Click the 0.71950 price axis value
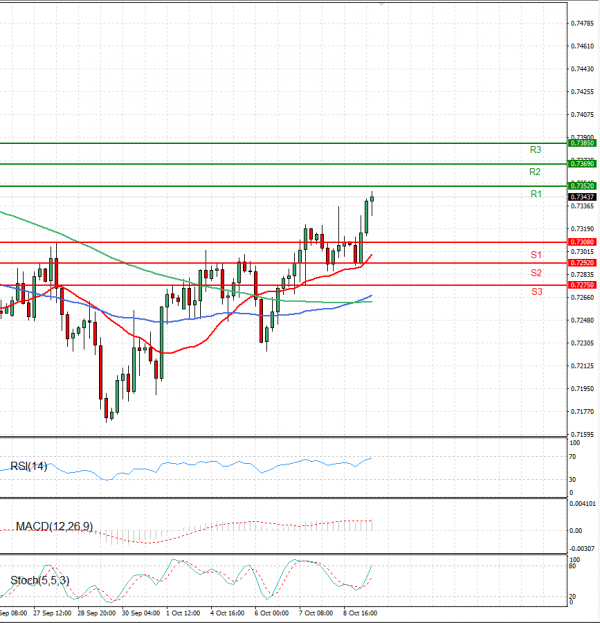This screenshot has height=623, width=600. click(x=582, y=389)
